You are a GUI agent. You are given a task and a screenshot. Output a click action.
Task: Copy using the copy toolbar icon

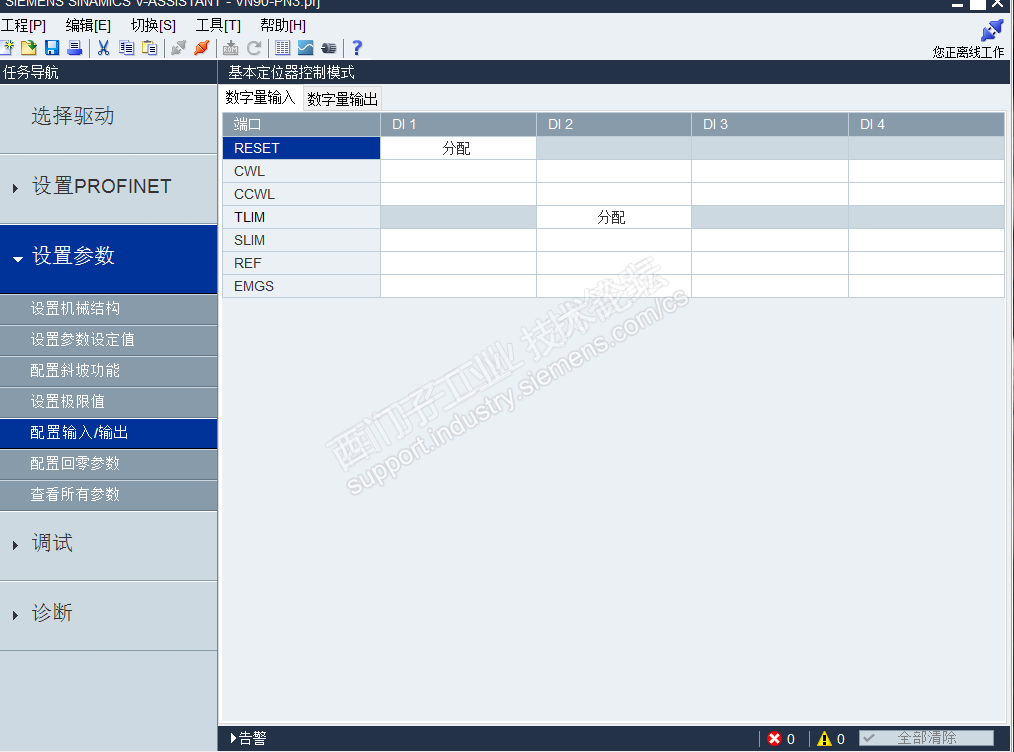pos(127,48)
